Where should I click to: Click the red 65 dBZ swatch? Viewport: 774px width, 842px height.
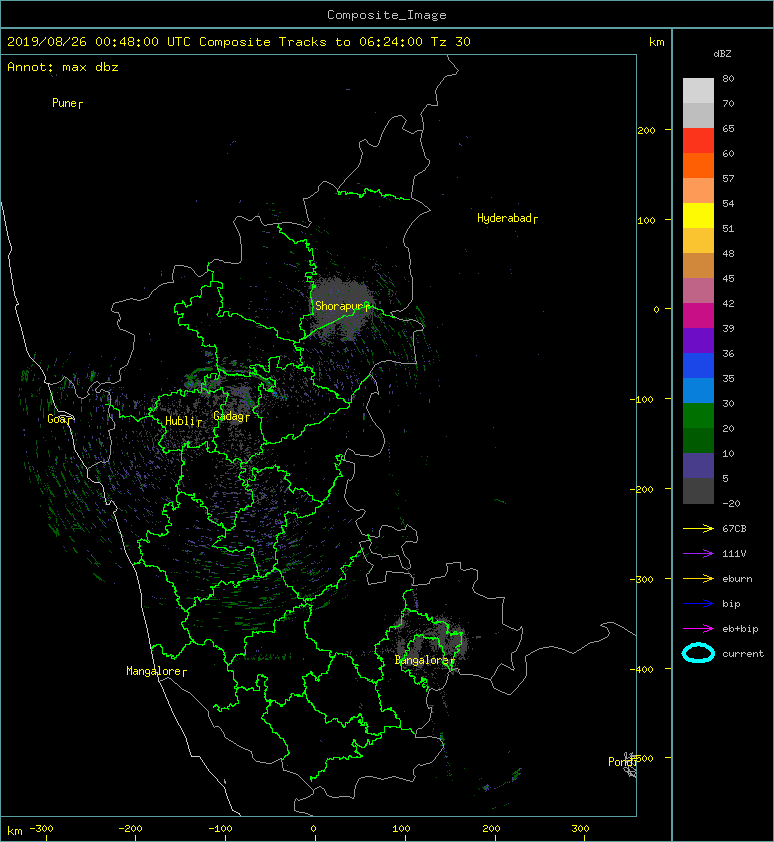(698, 141)
